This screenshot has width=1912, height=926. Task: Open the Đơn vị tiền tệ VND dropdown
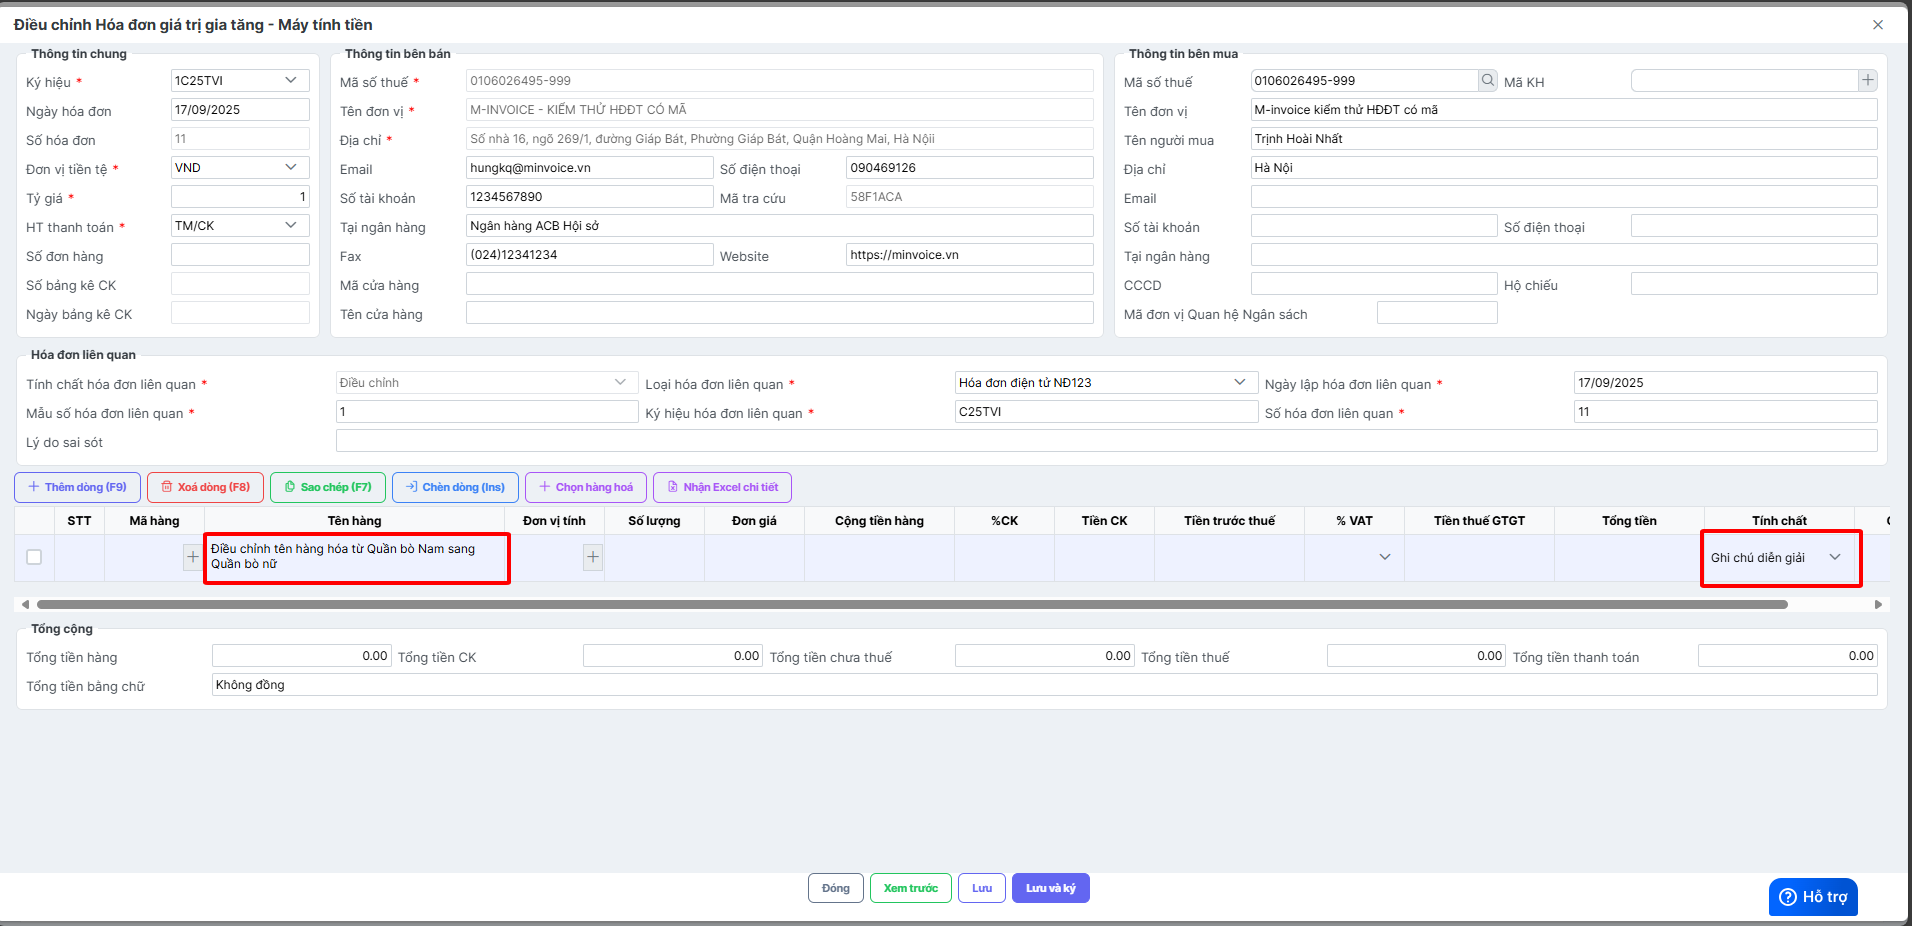pyautogui.click(x=291, y=168)
